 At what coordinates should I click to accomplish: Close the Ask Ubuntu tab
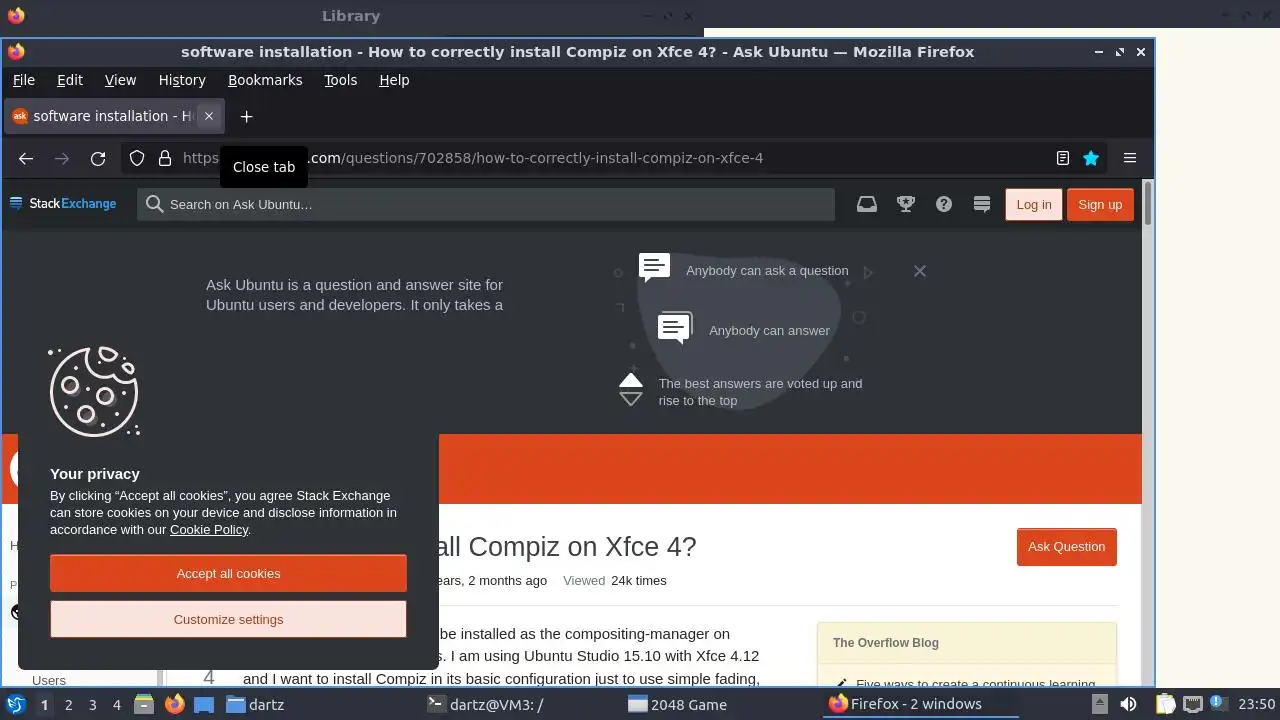pos(209,116)
